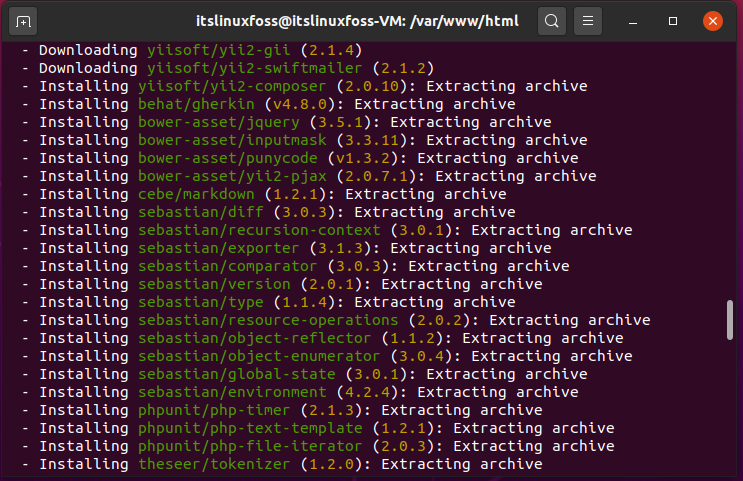
Task: Click the package name bower-asset/punycode
Action: (228, 158)
